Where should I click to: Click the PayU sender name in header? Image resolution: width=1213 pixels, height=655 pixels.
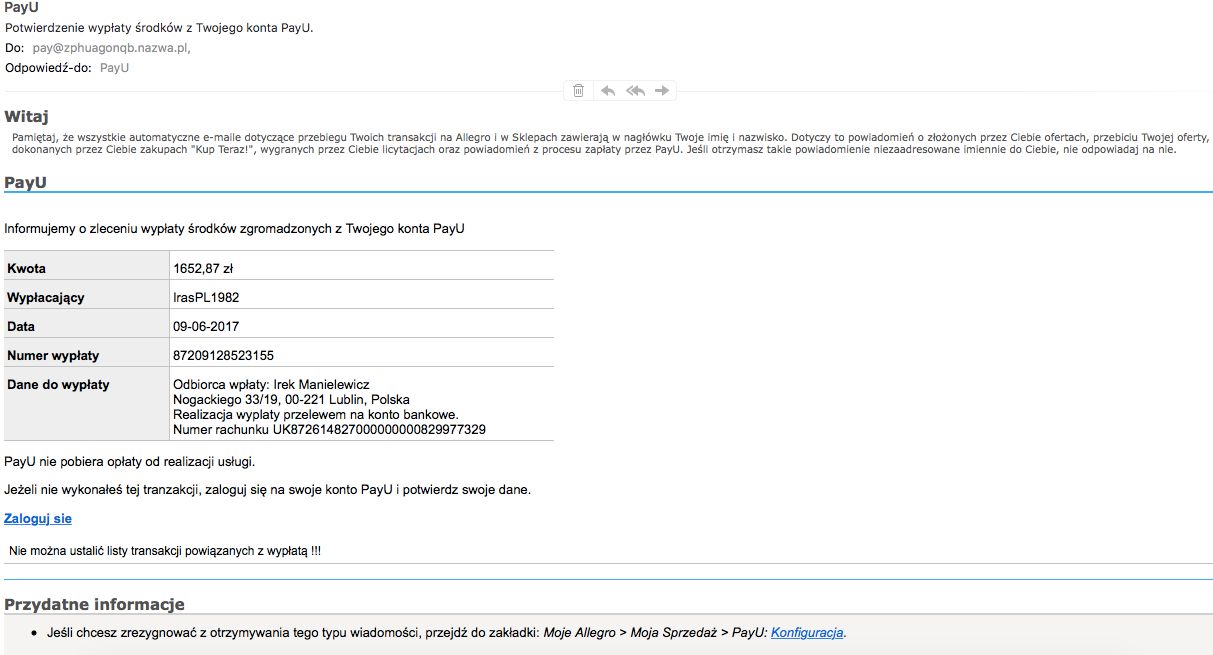(22, 7)
